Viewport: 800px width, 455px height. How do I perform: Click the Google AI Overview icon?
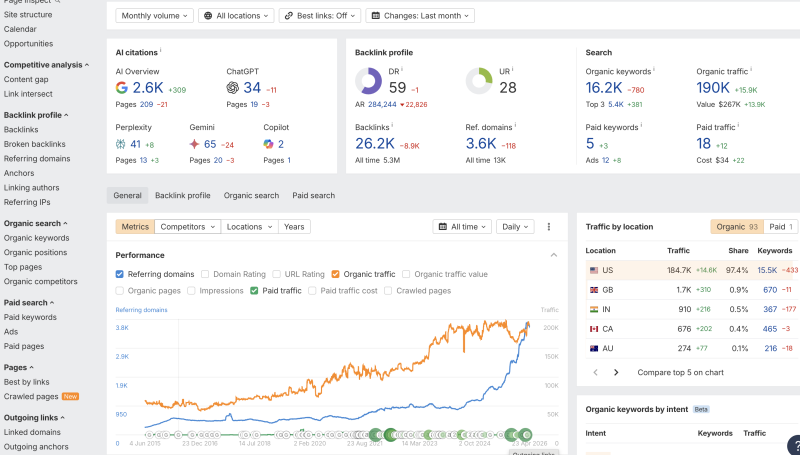coord(121,88)
